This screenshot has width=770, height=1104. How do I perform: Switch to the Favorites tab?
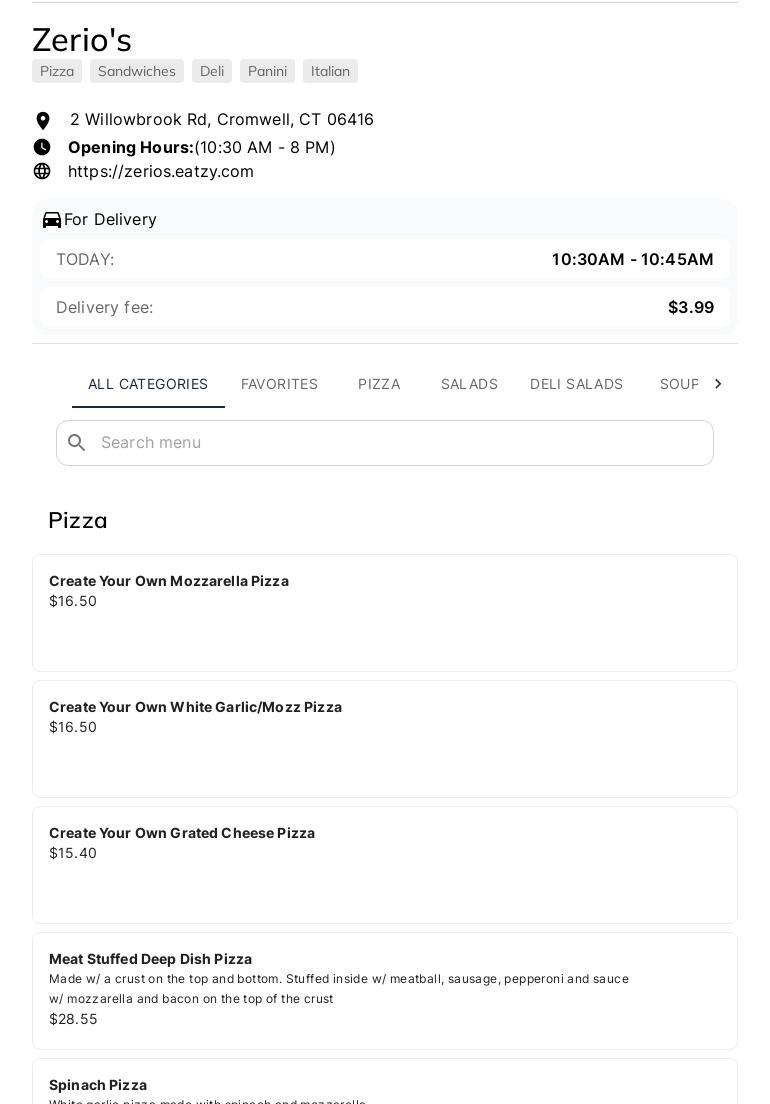coord(279,384)
